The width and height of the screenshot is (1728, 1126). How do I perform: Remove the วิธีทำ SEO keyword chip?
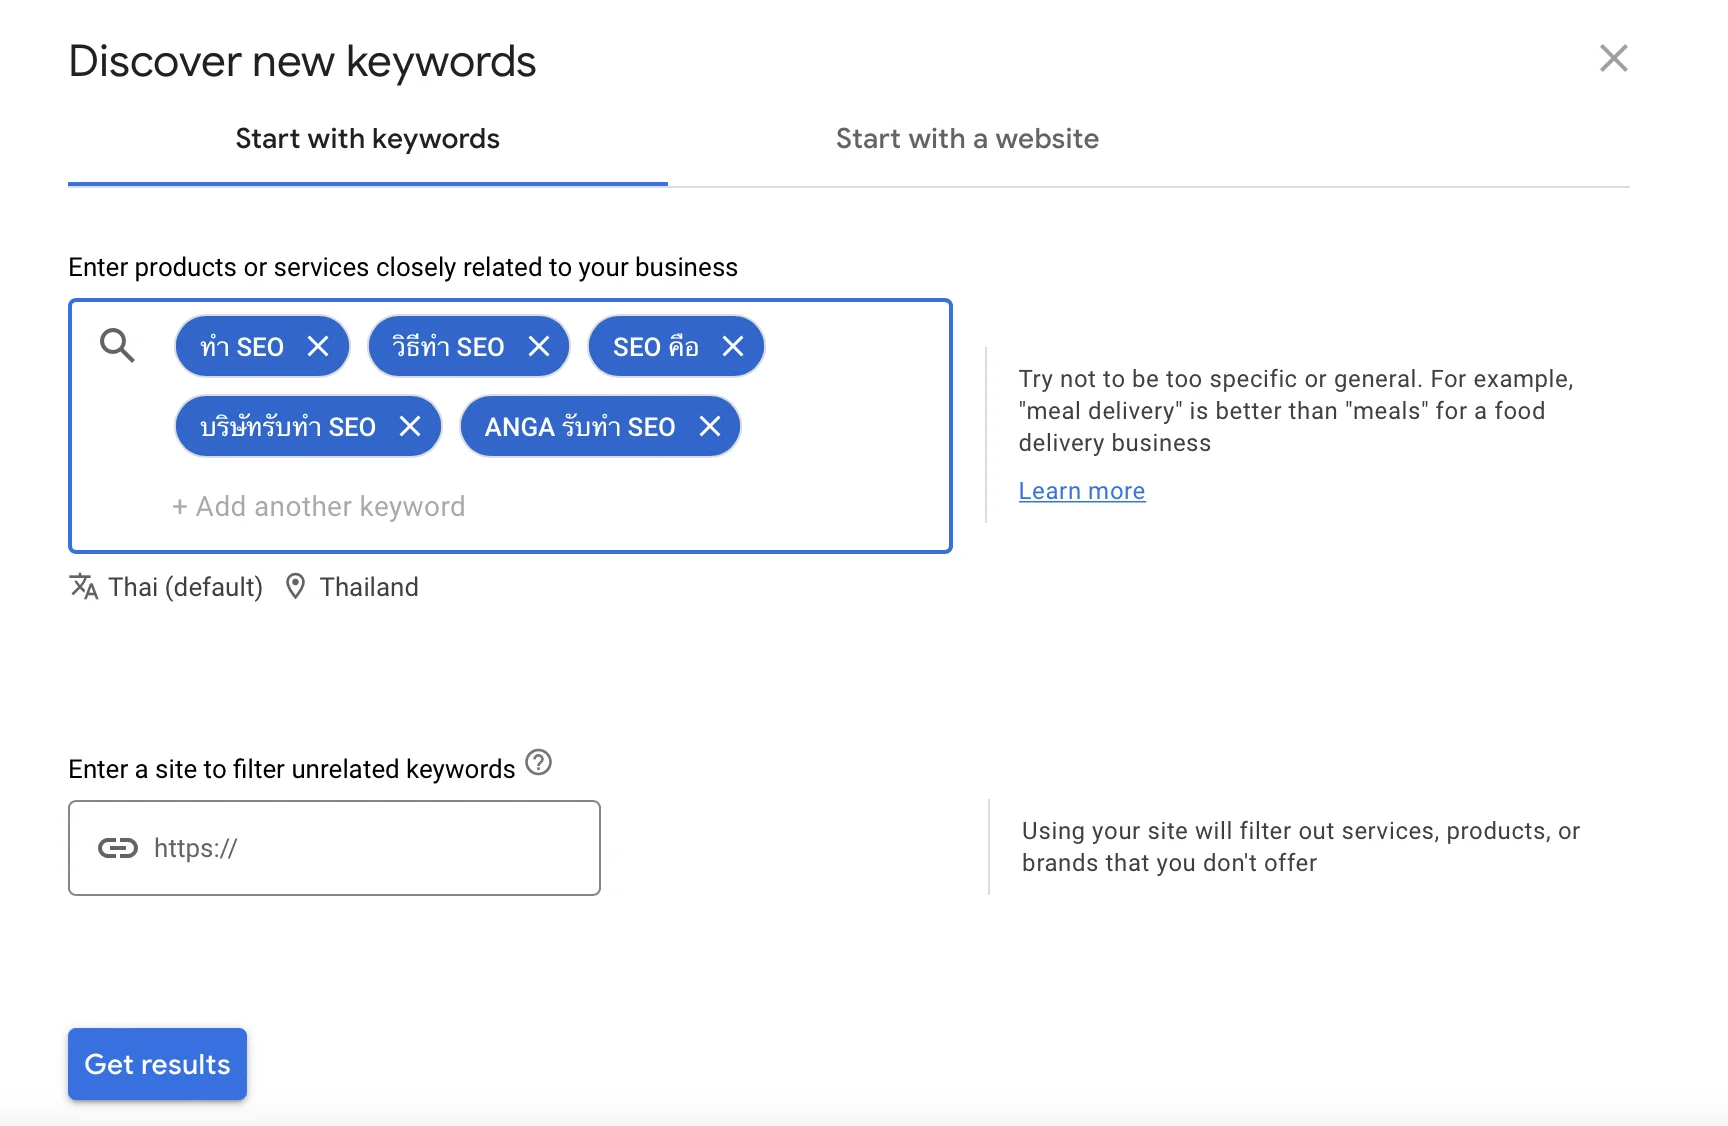pos(539,346)
